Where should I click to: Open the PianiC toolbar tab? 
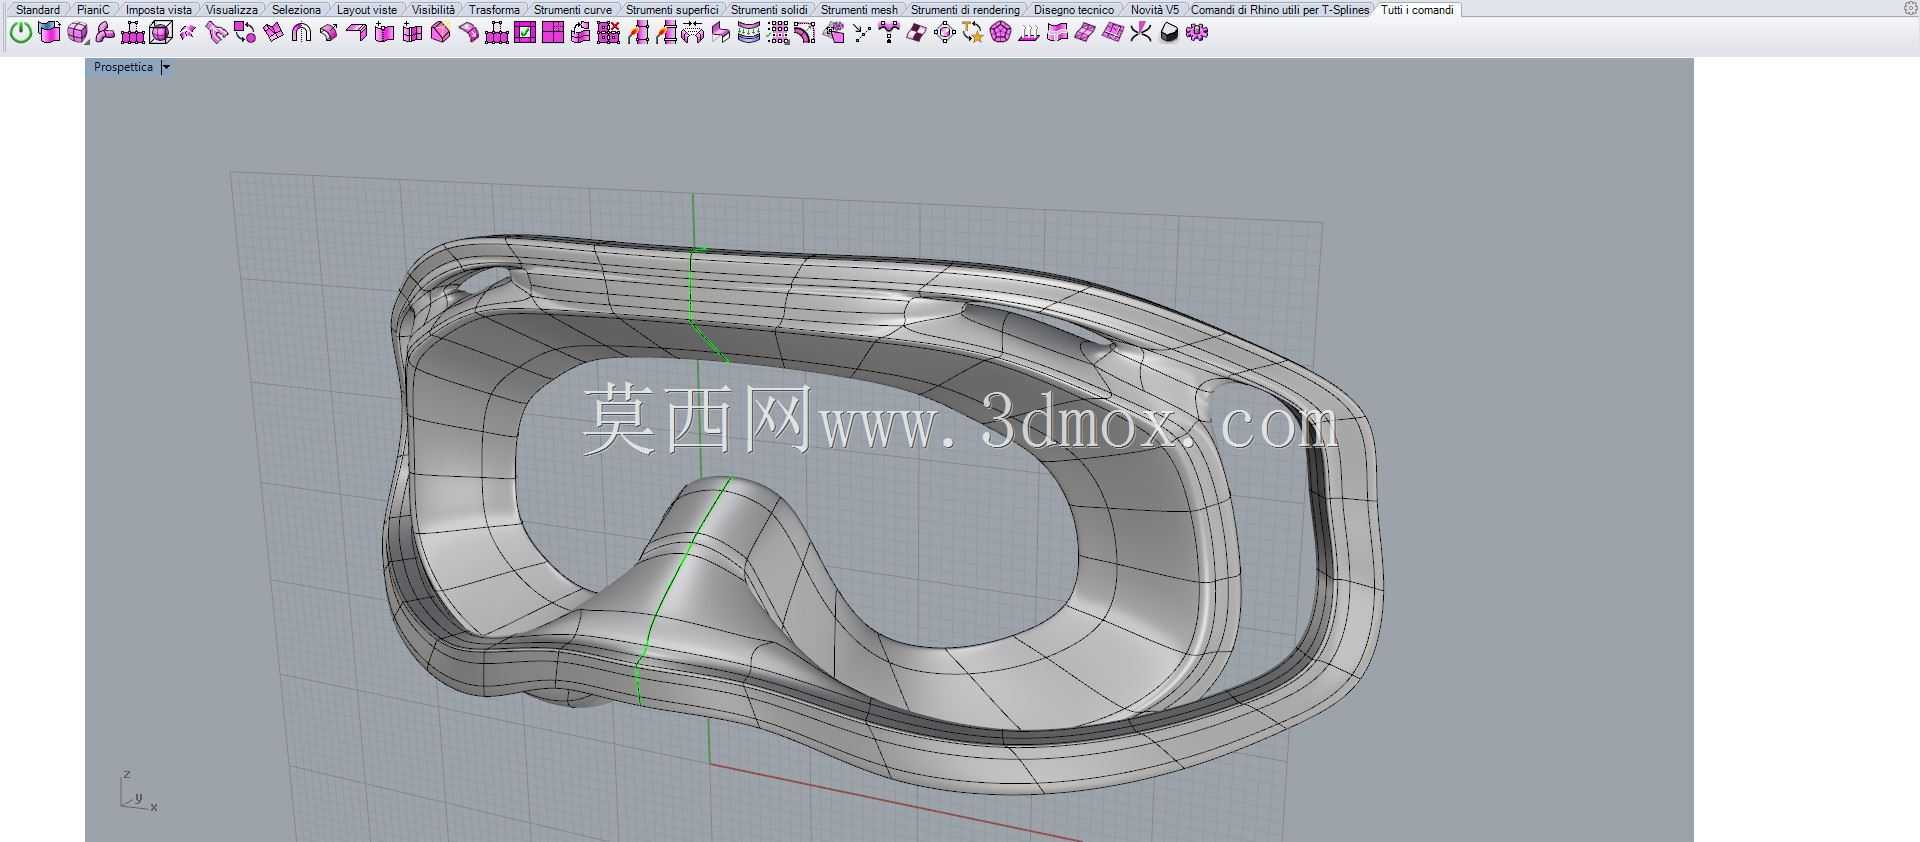point(93,9)
